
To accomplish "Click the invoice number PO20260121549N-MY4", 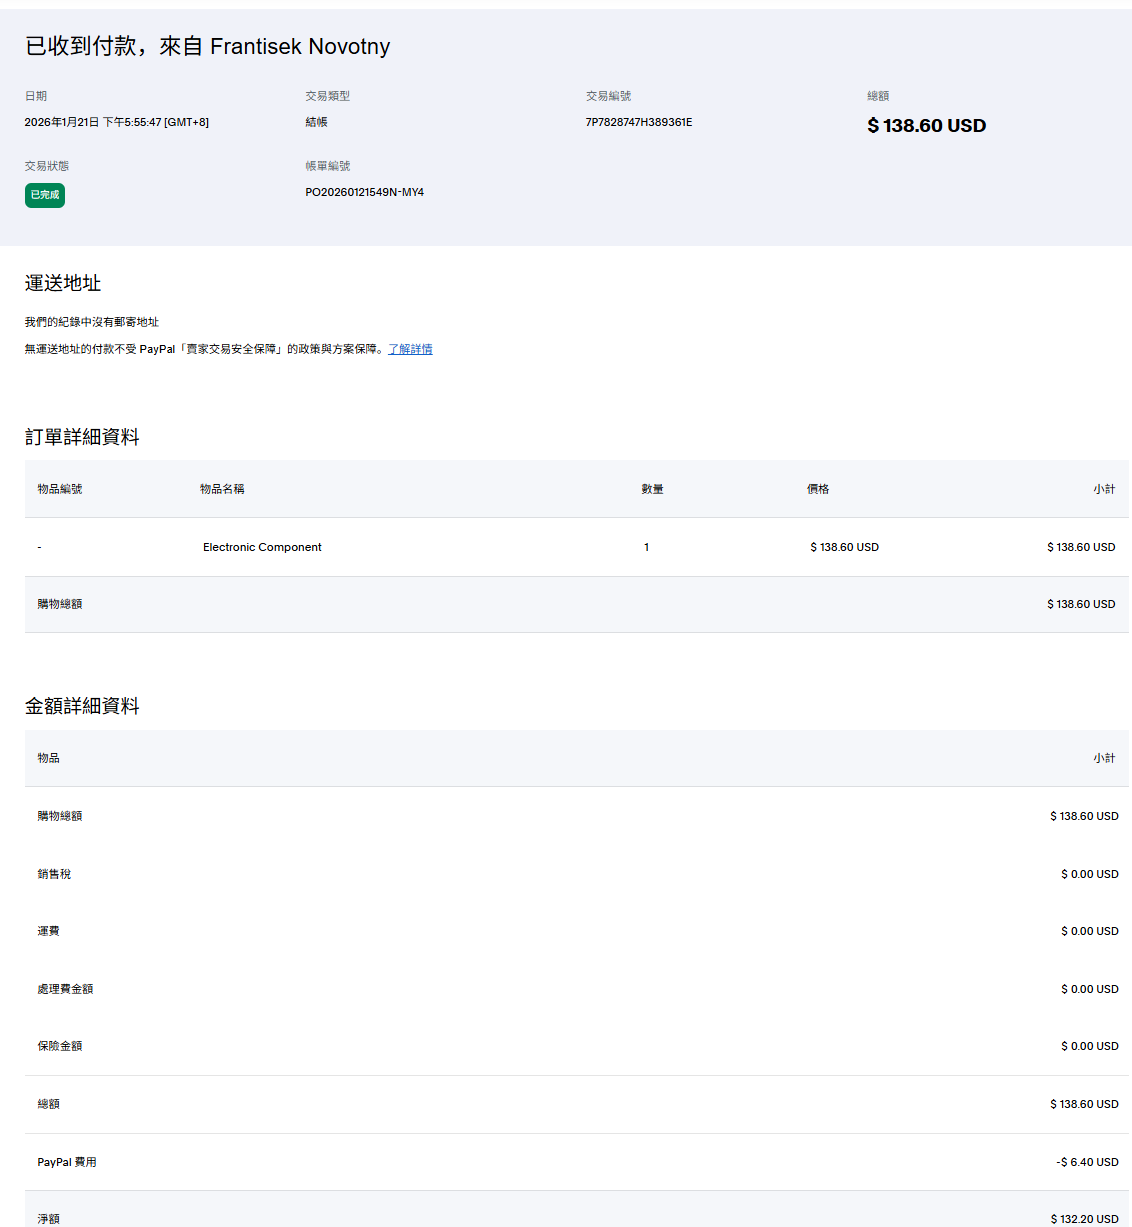I will coord(364,192).
